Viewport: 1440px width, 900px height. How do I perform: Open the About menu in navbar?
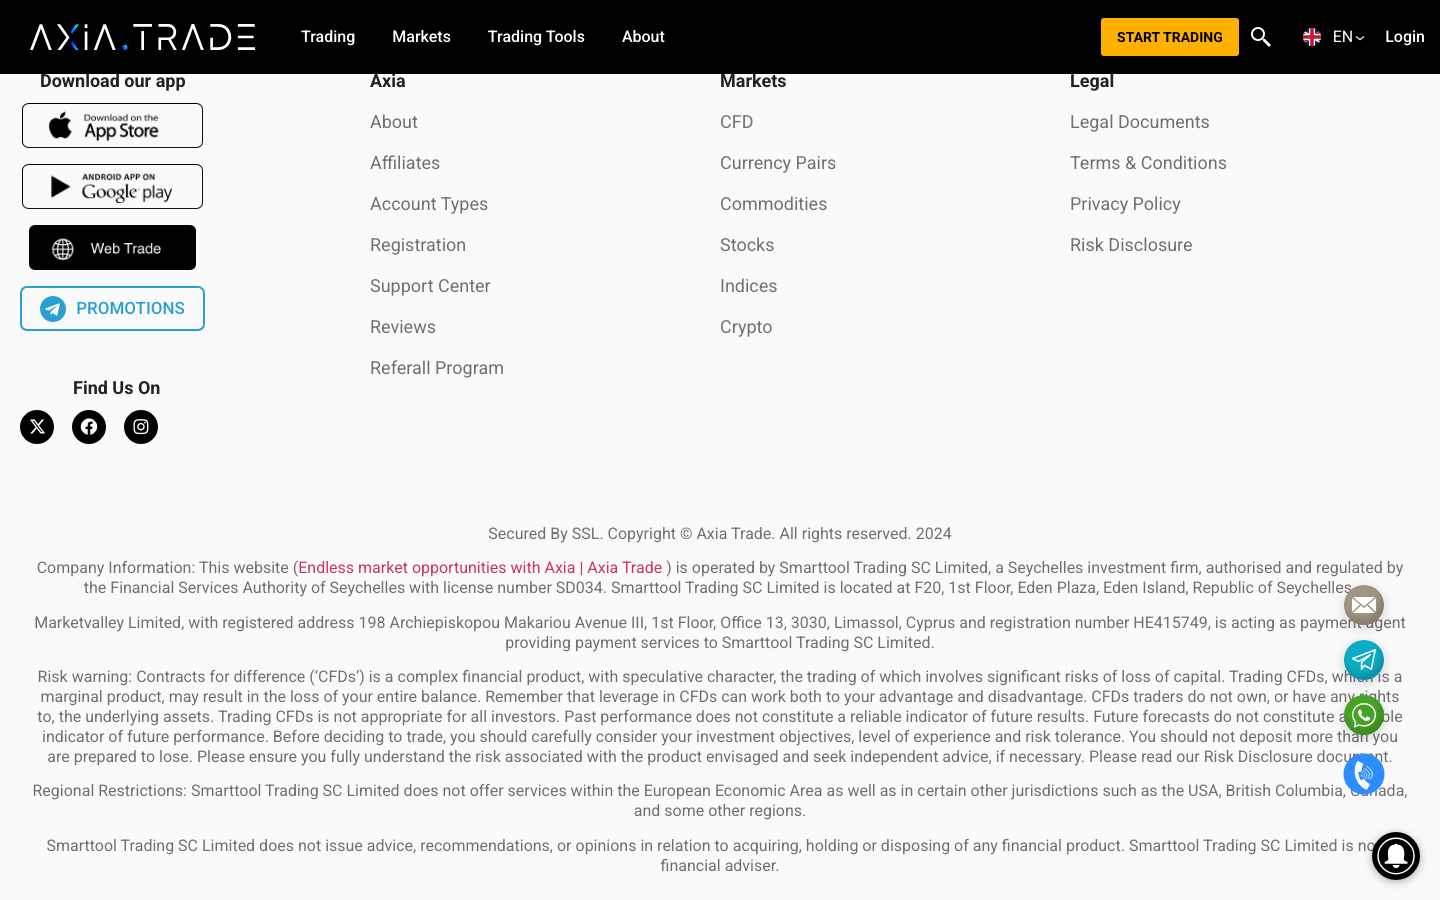(643, 37)
